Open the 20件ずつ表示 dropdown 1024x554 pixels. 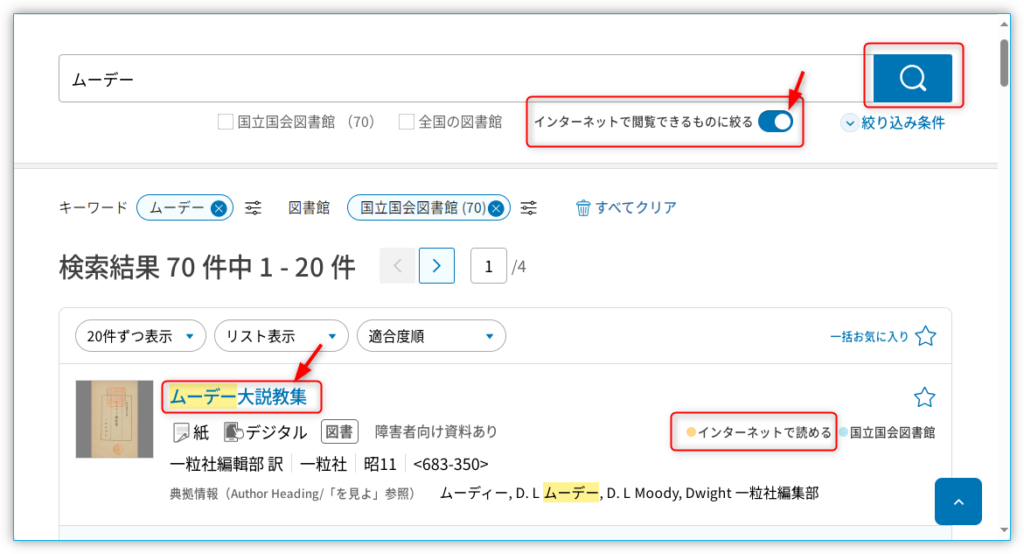140,336
